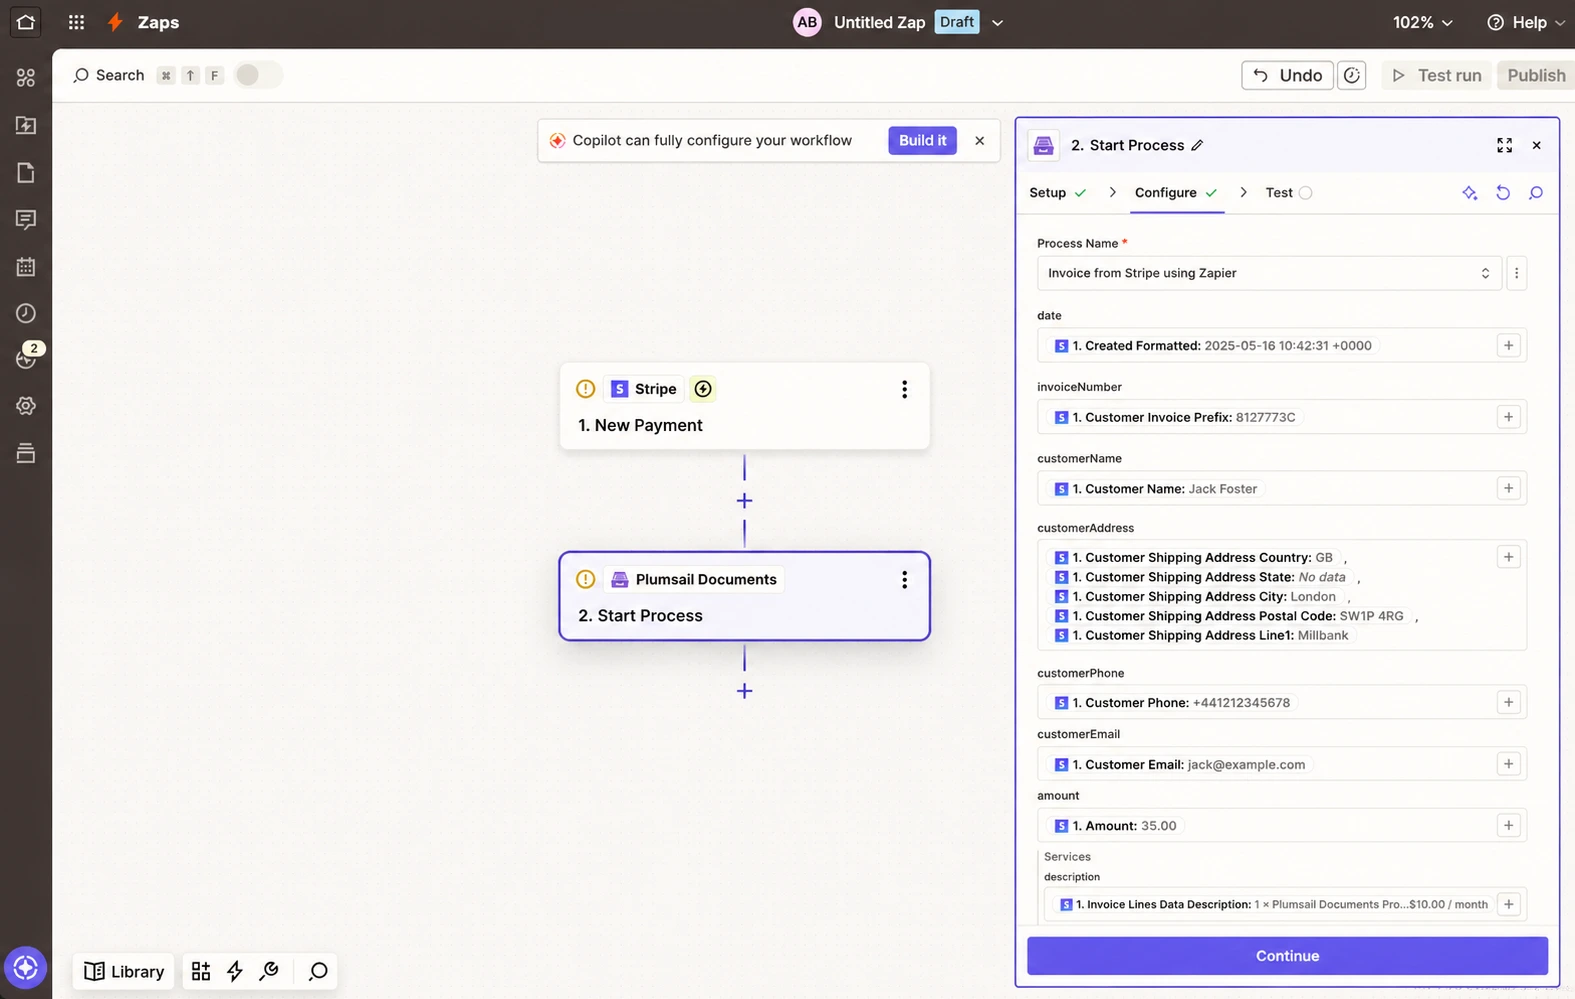Toggle the switch next to Search
The height and width of the screenshot is (999, 1575).
[x=258, y=75]
